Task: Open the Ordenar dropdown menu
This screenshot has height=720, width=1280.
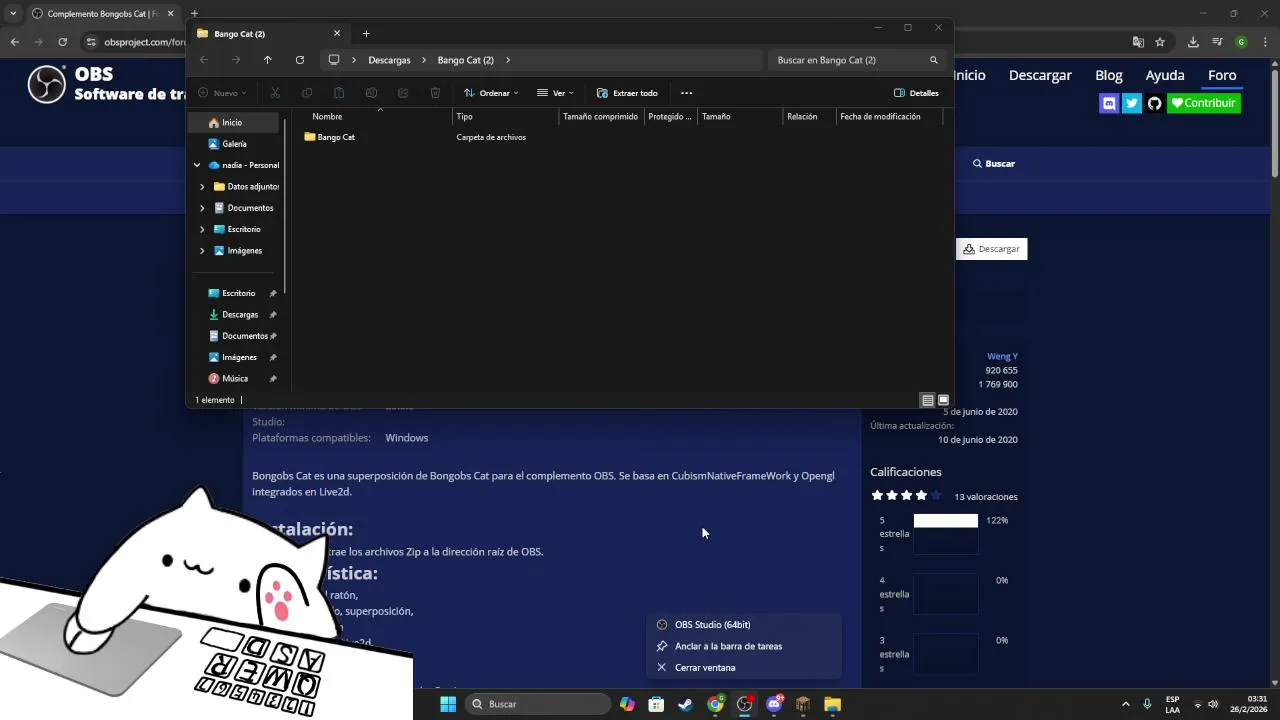Action: (x=491, y=93)
